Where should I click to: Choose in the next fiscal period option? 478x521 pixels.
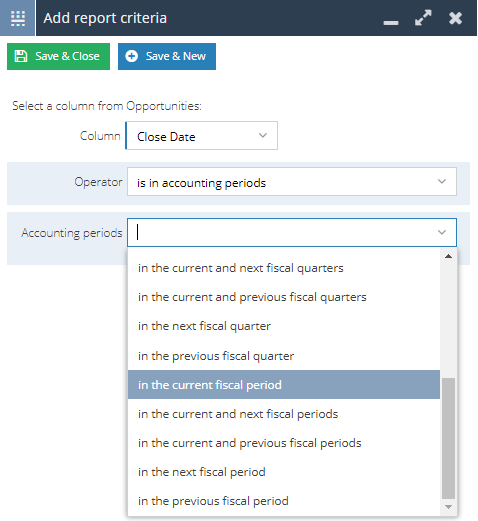pyautogui.click(x=284, y=472)
